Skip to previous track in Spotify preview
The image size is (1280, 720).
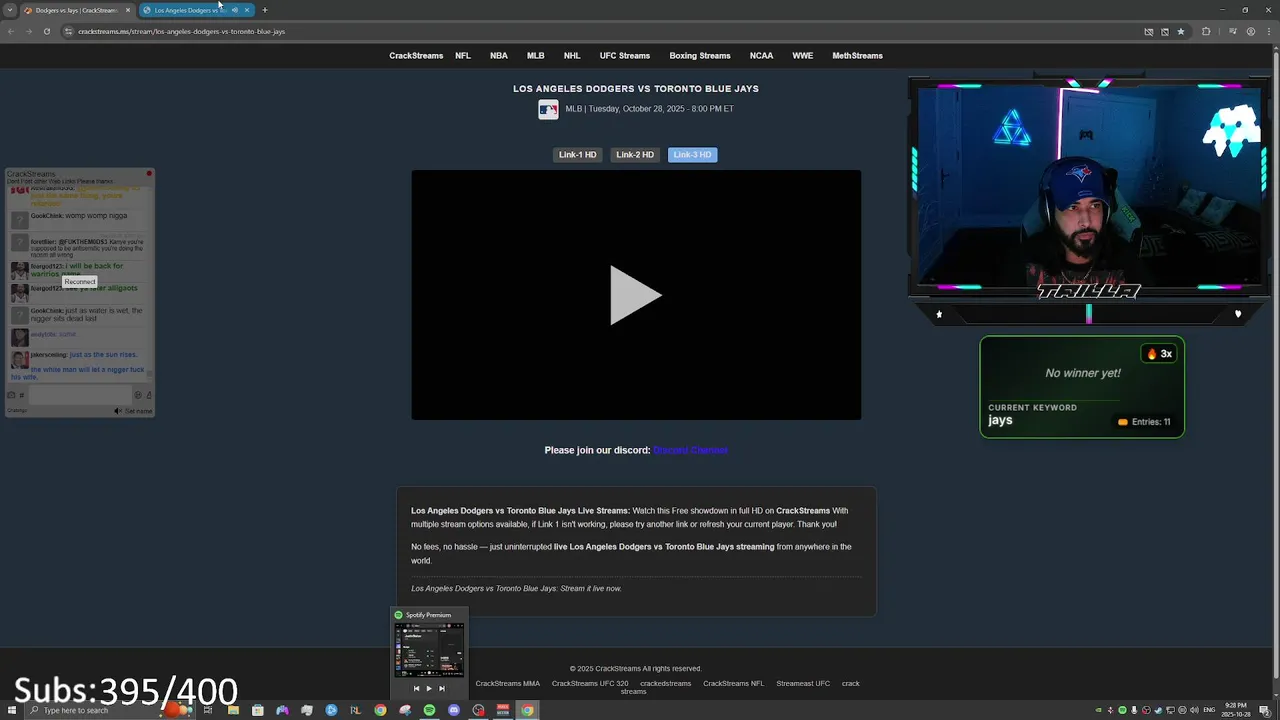(x=417, y=688)
